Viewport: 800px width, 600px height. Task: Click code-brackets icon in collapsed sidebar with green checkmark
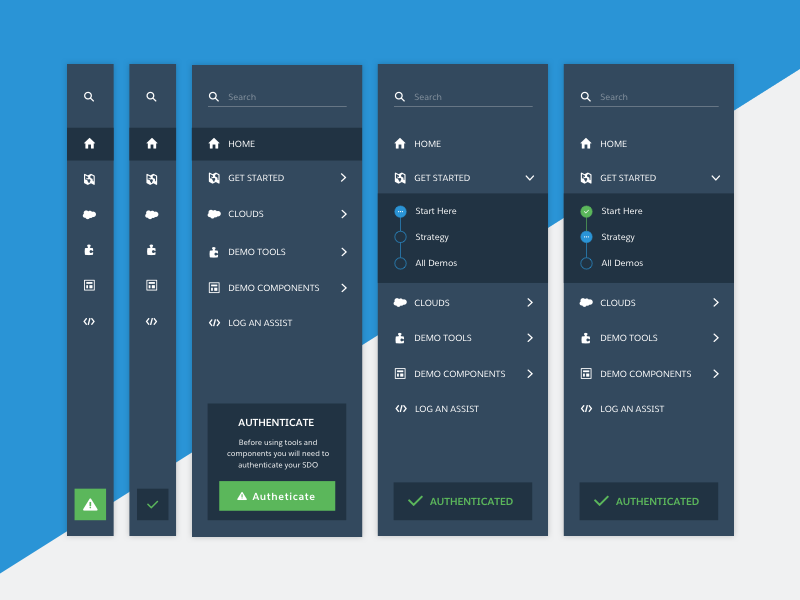[151, 321]
